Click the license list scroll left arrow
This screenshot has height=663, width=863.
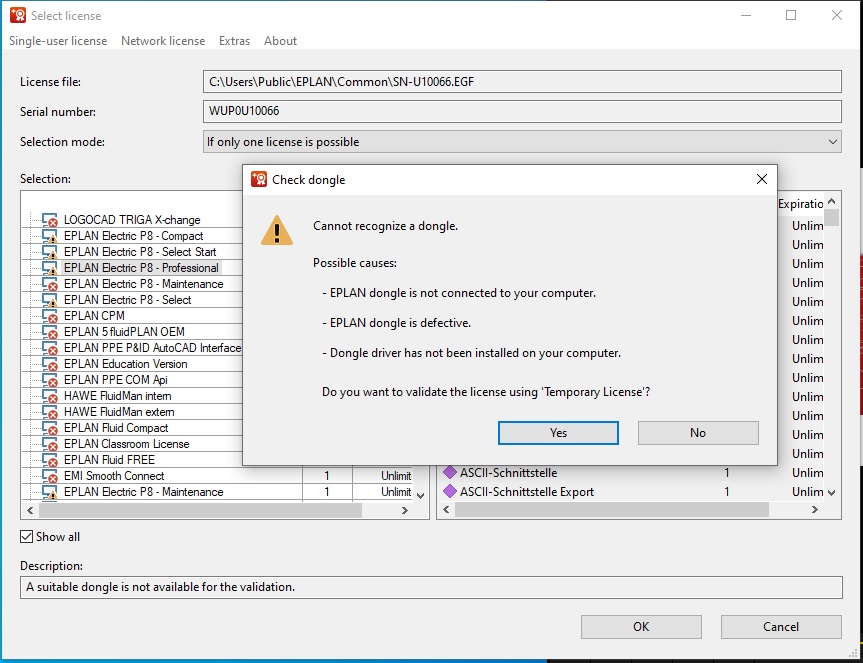[30, 511]
